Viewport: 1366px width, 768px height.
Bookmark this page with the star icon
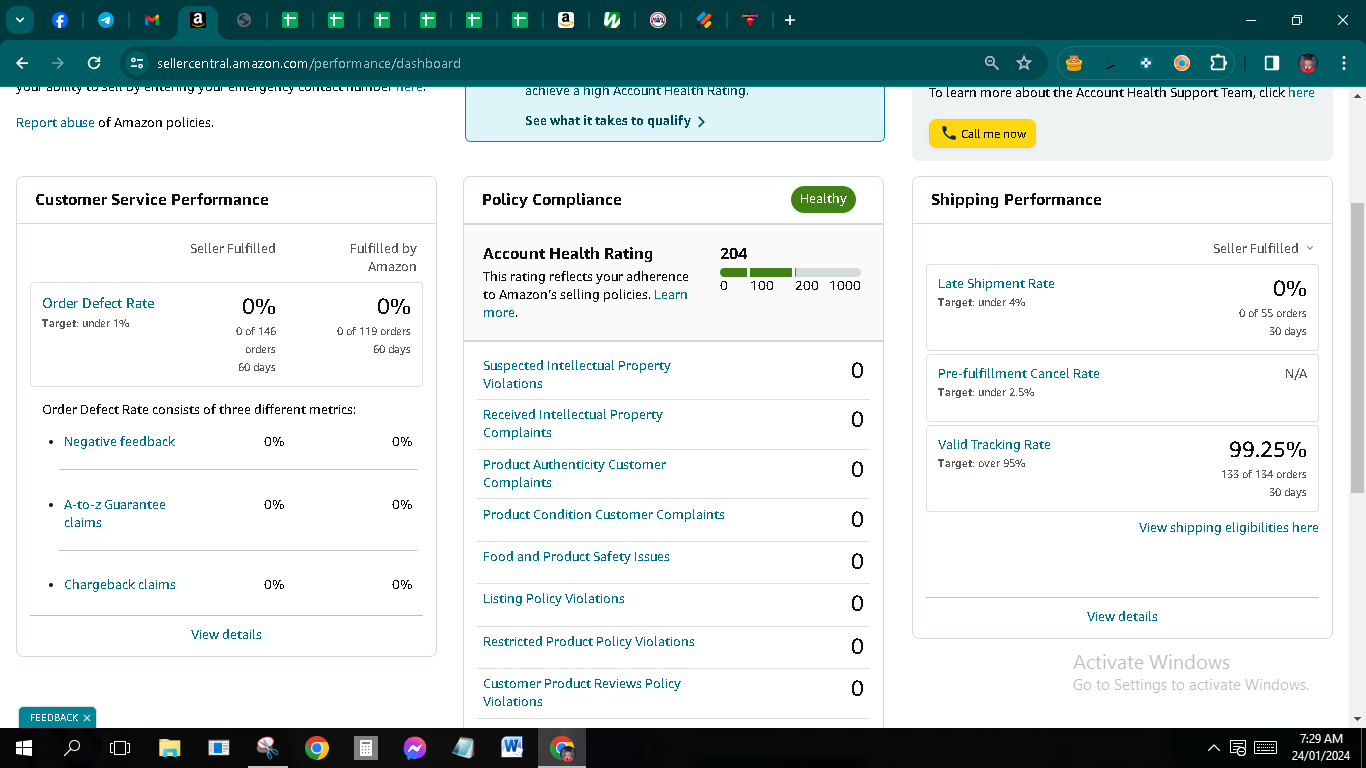1024,63
